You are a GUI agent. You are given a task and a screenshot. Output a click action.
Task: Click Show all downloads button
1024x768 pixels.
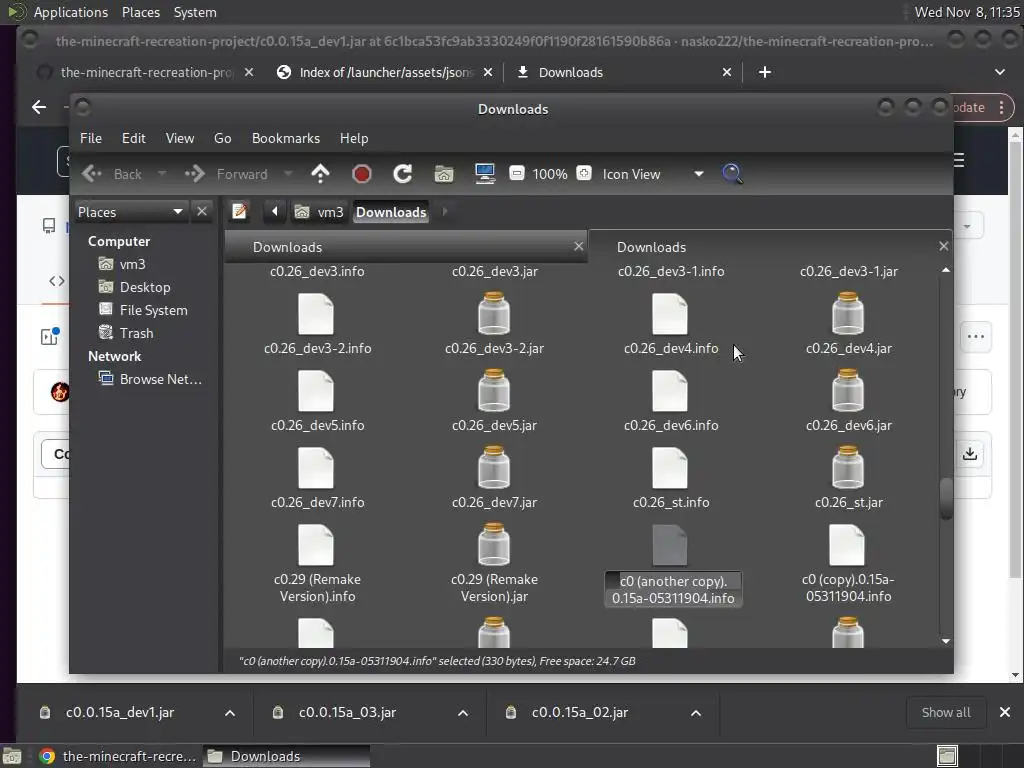(946, 712)
